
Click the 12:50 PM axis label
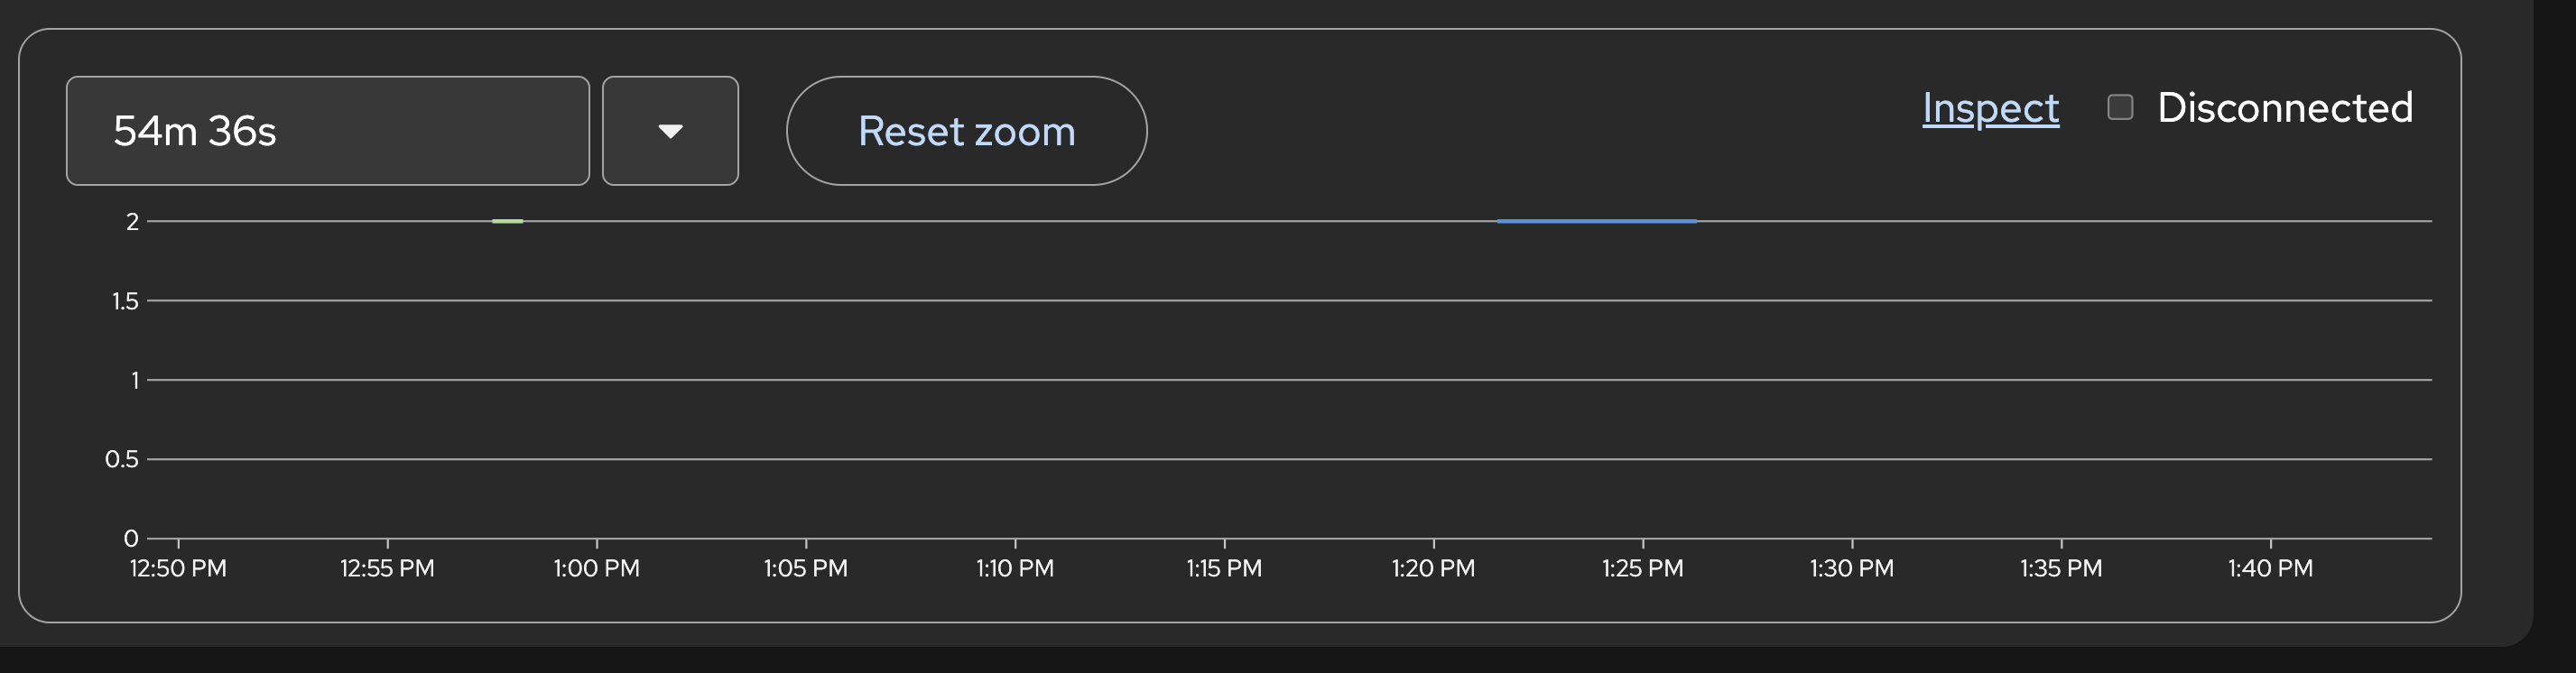pyautogui.click(x=178, y=568)
